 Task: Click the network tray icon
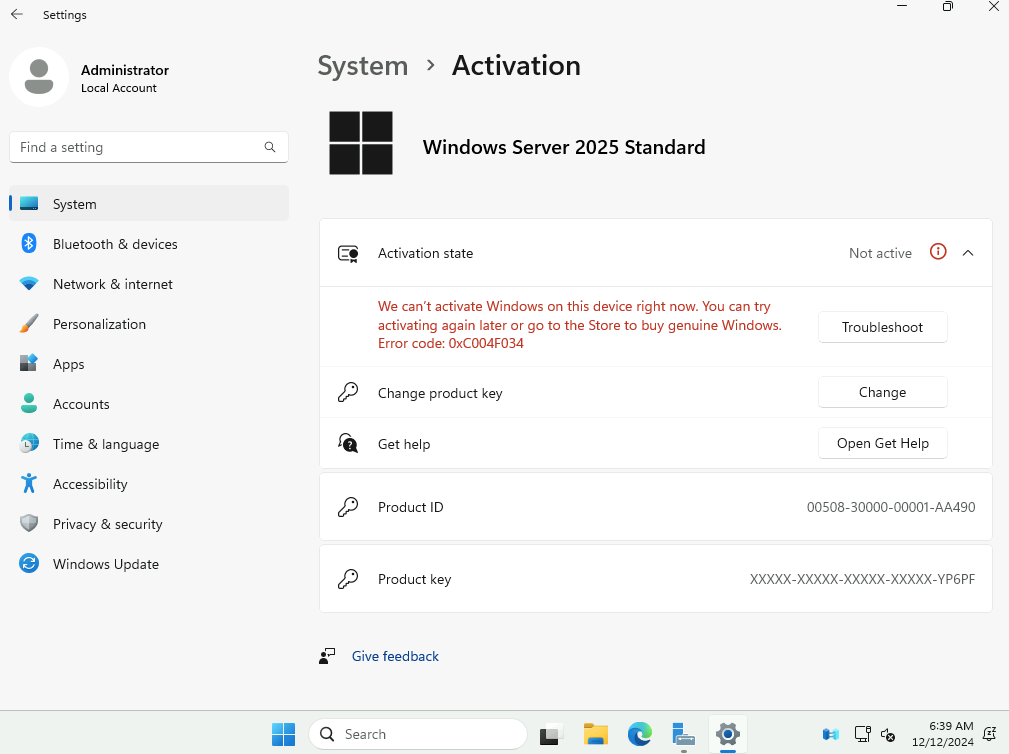862,734
